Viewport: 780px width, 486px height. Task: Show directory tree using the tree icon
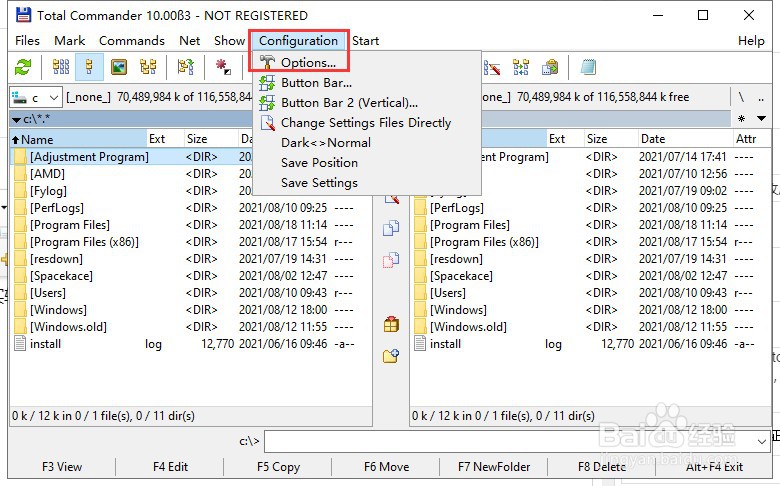(x=148, y=67)
